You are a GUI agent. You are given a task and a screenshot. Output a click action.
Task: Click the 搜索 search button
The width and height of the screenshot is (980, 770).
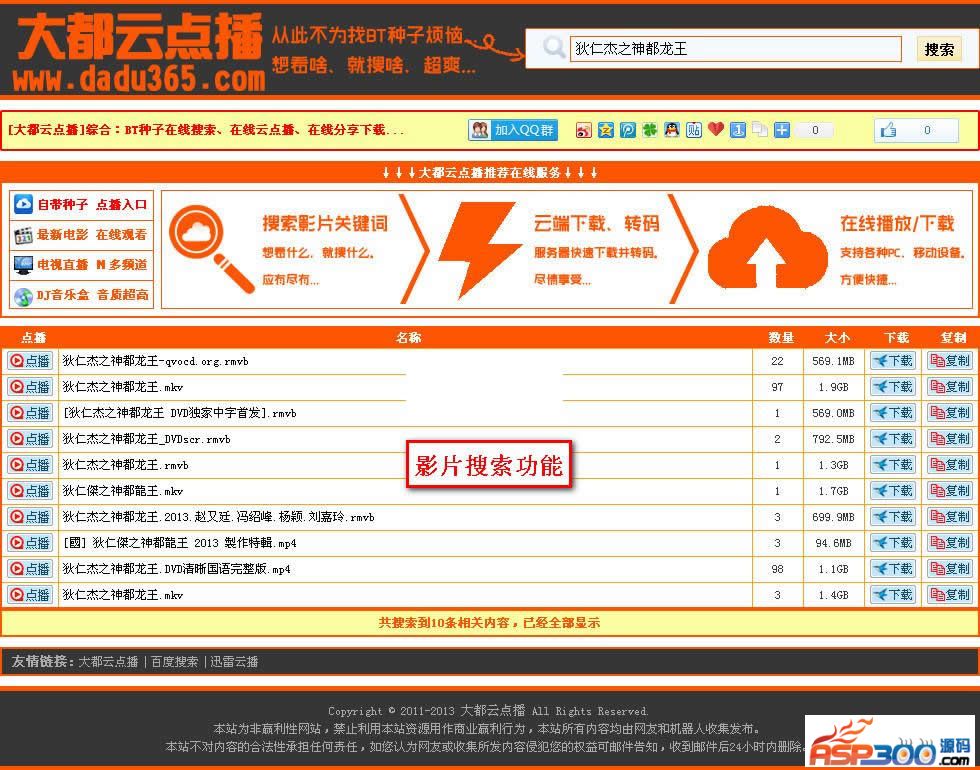point(939,49)
